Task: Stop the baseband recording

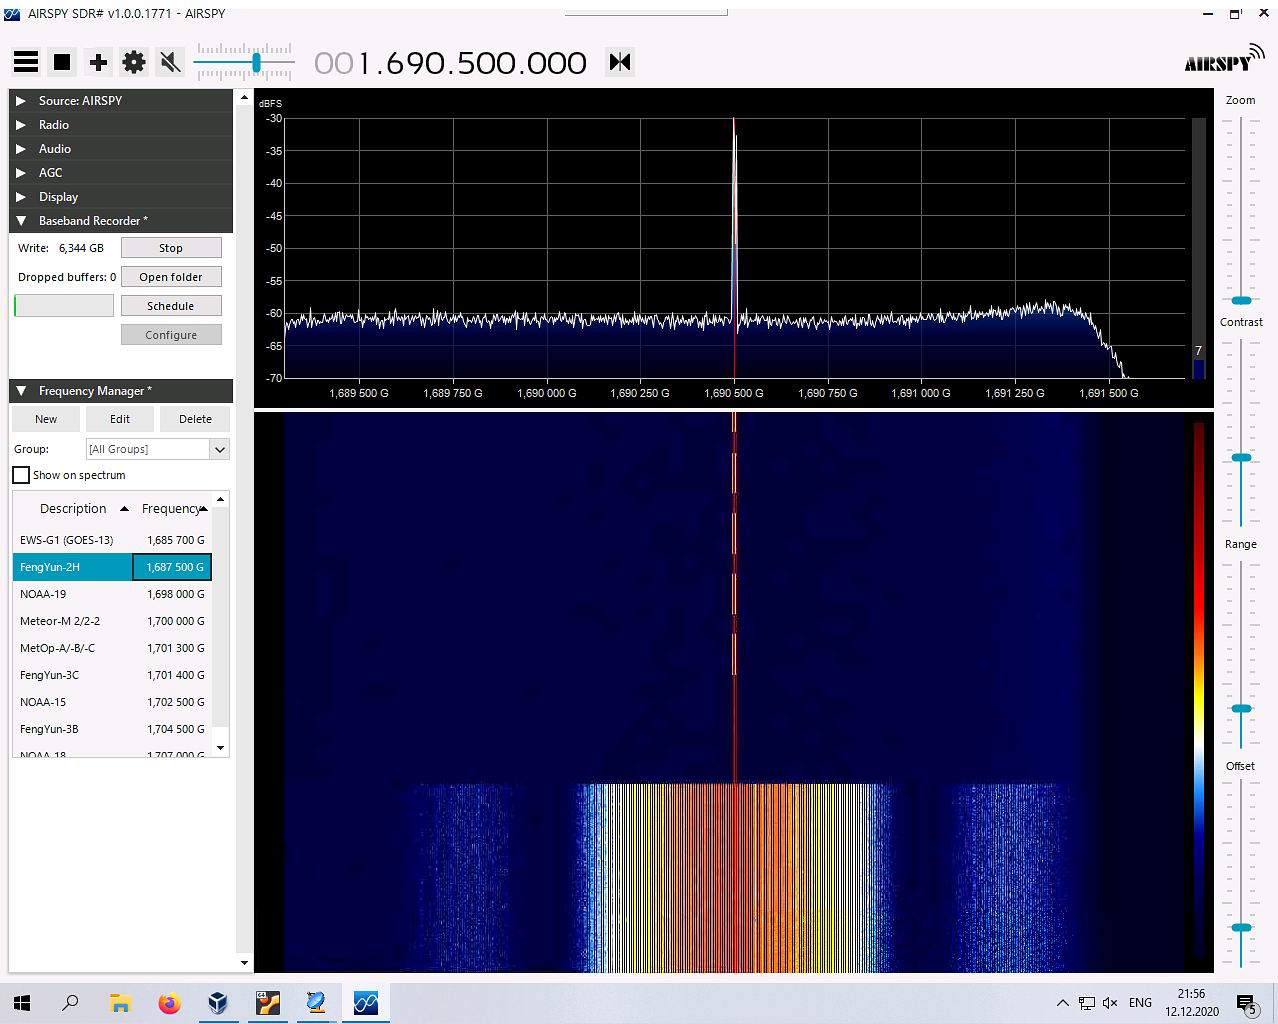Action: [x=171, y=248]
